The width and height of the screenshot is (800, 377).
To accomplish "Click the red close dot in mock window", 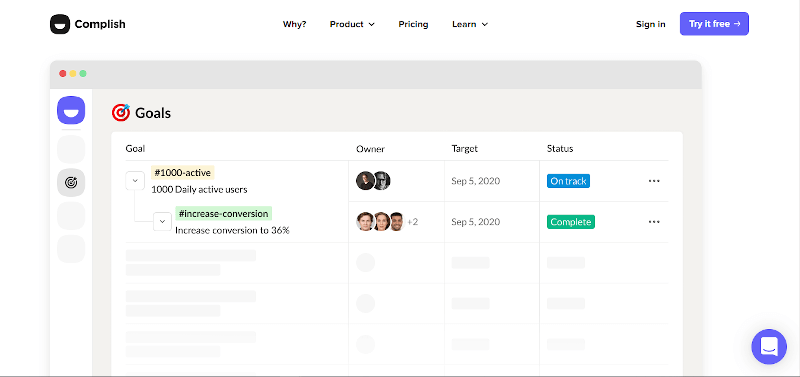I will [63, 73].
